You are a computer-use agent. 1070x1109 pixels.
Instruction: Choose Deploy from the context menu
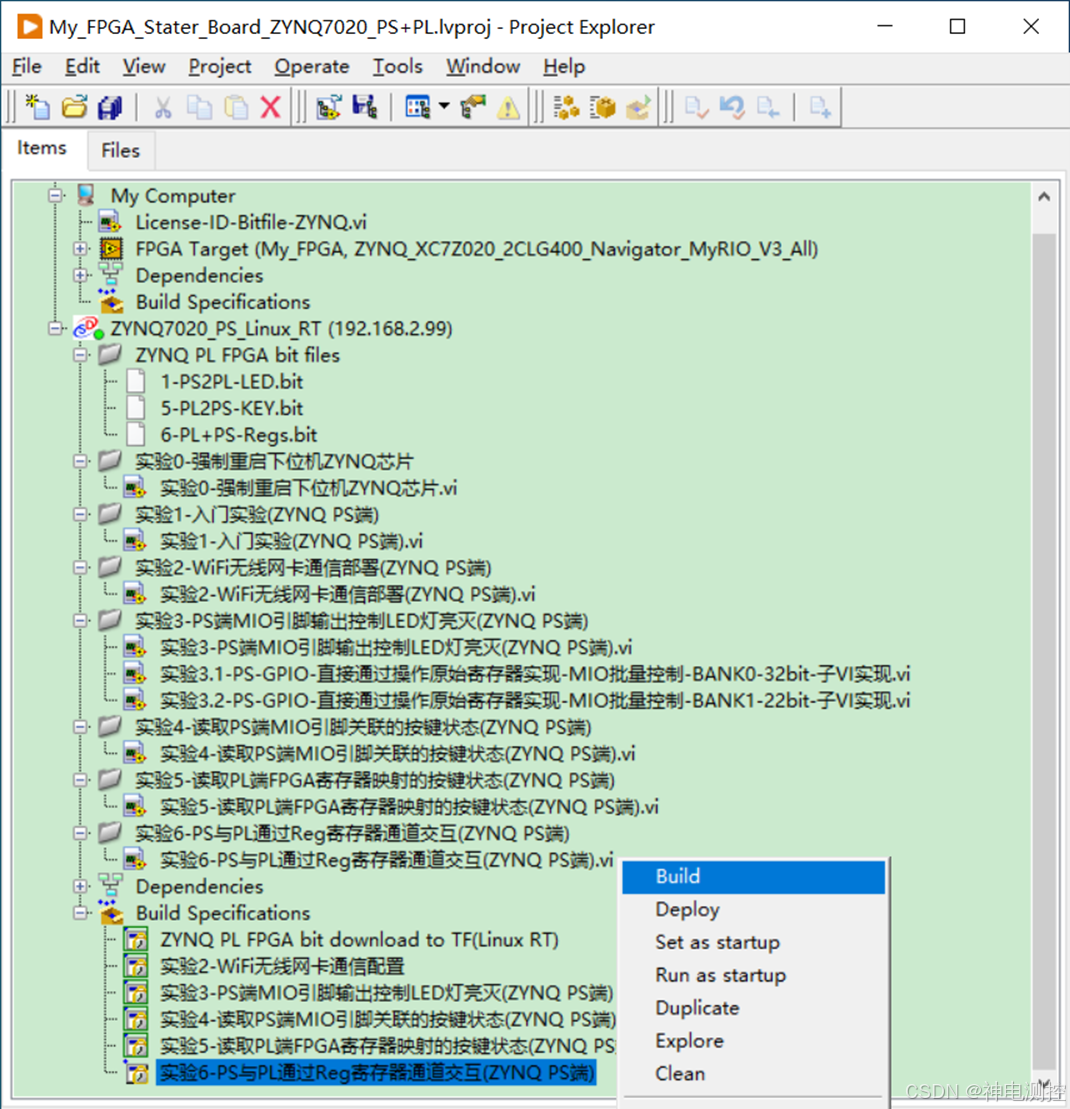[753, 910]
